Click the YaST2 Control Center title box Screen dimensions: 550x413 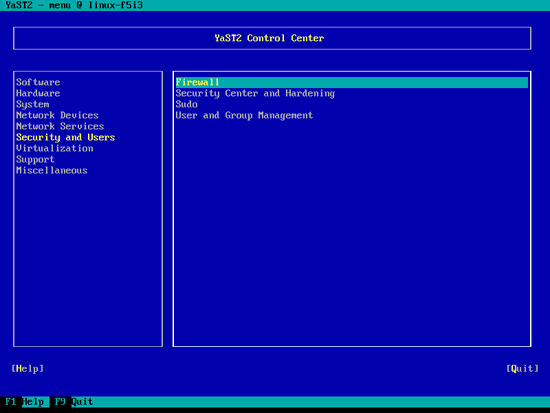272,38
